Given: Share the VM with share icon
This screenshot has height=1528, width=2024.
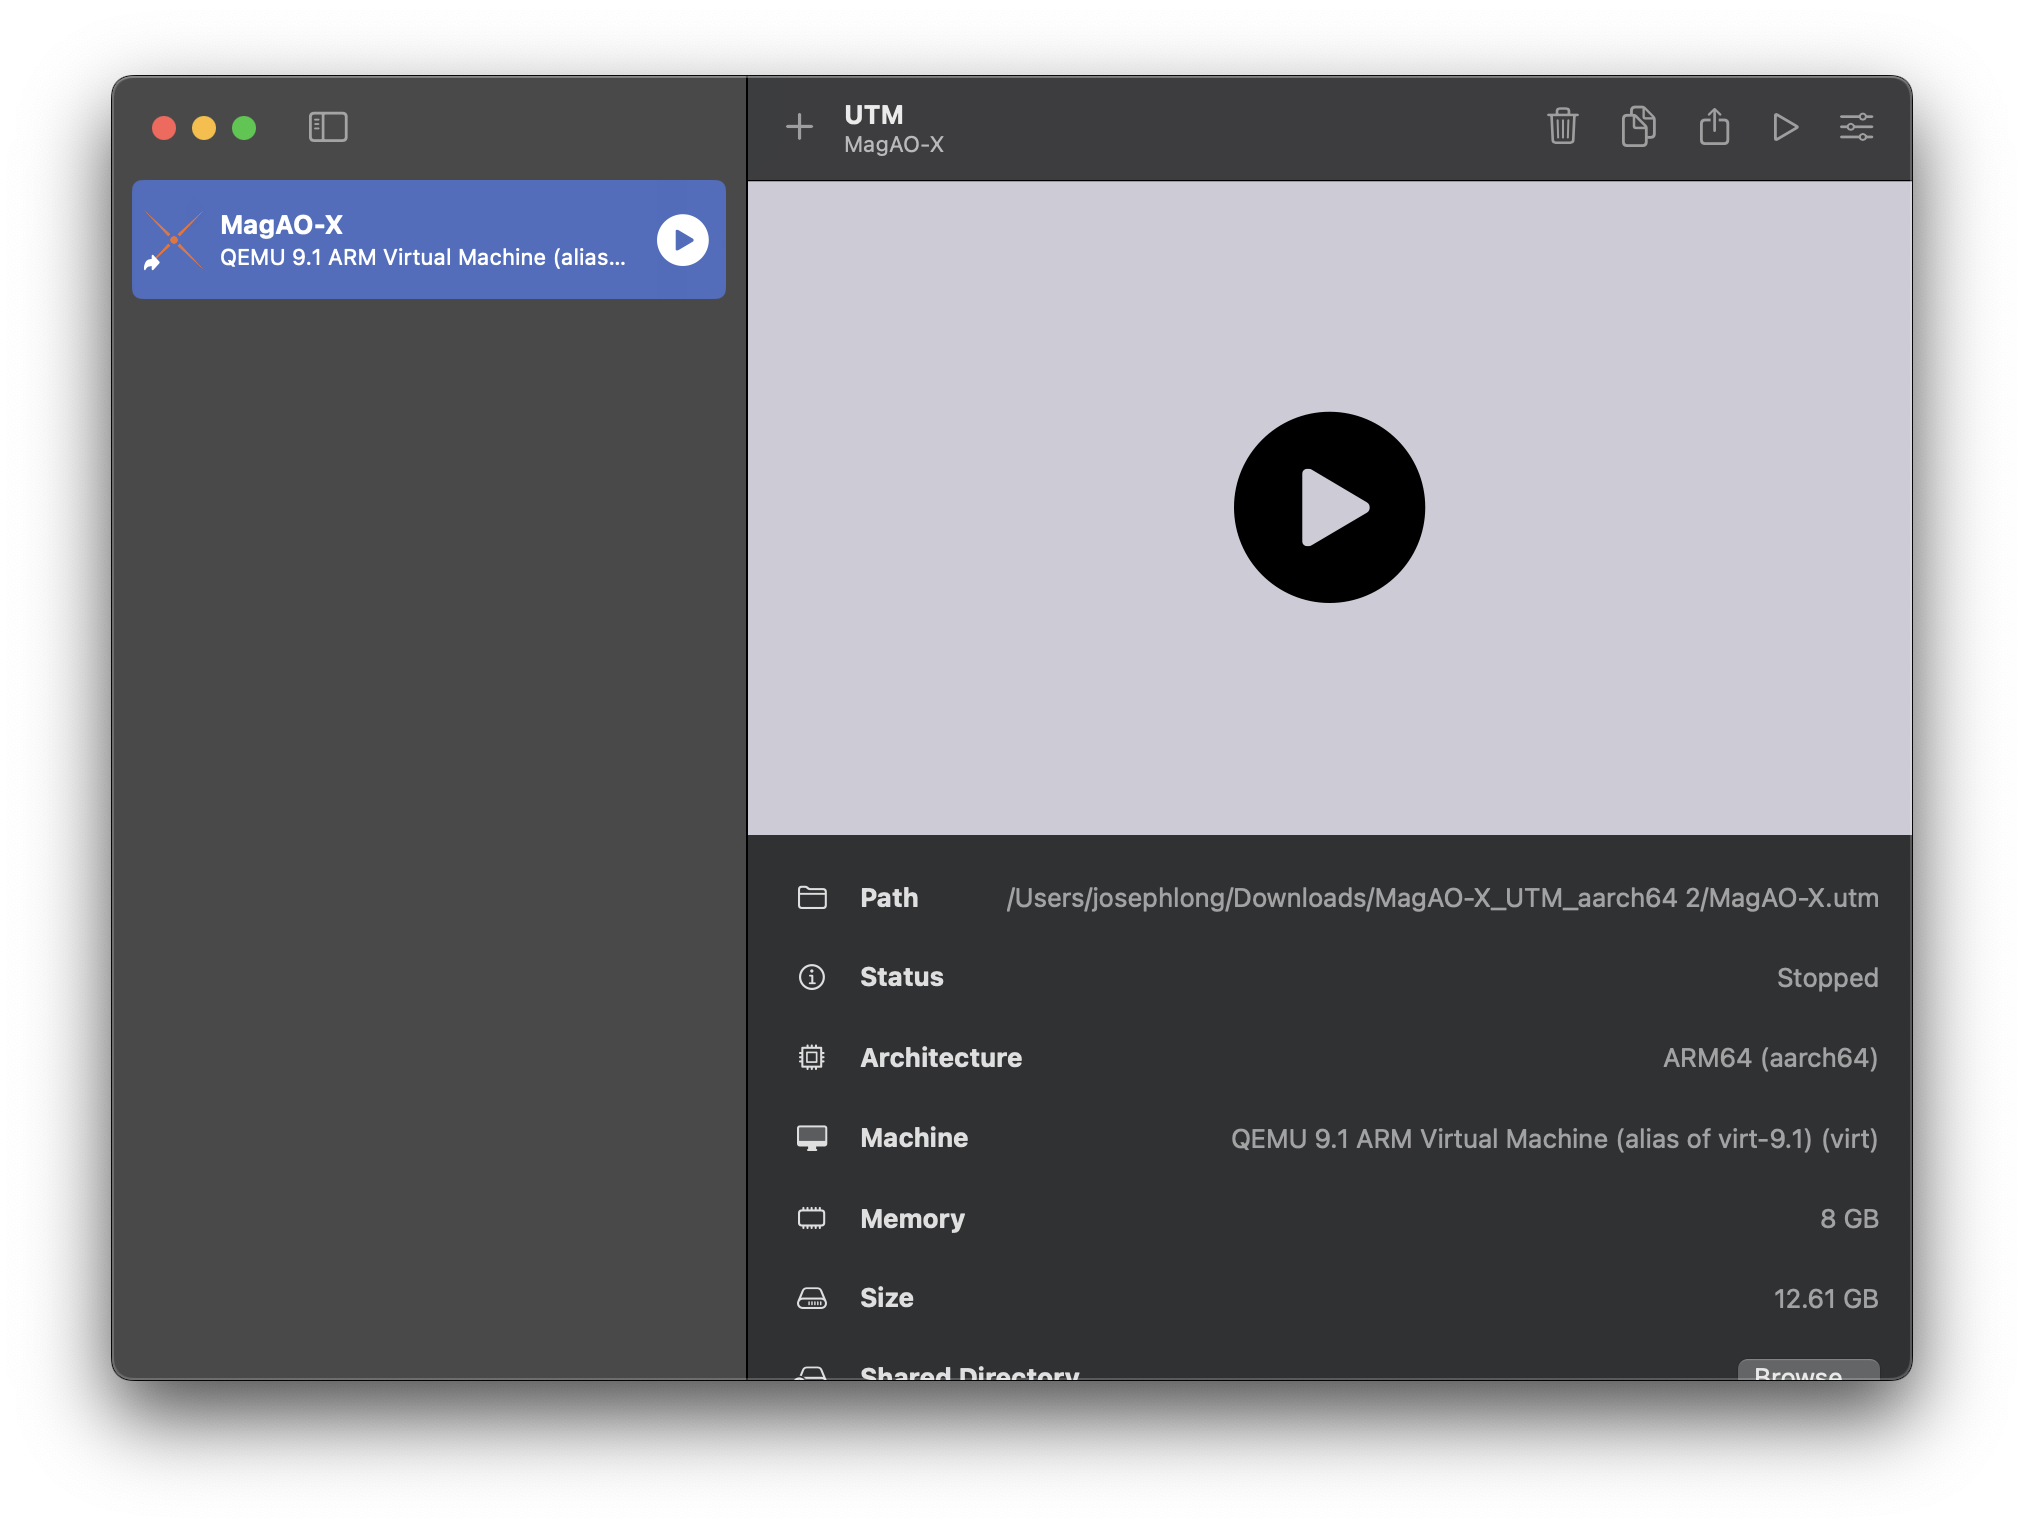Looking at the screenshot, I should (1714, 127).
